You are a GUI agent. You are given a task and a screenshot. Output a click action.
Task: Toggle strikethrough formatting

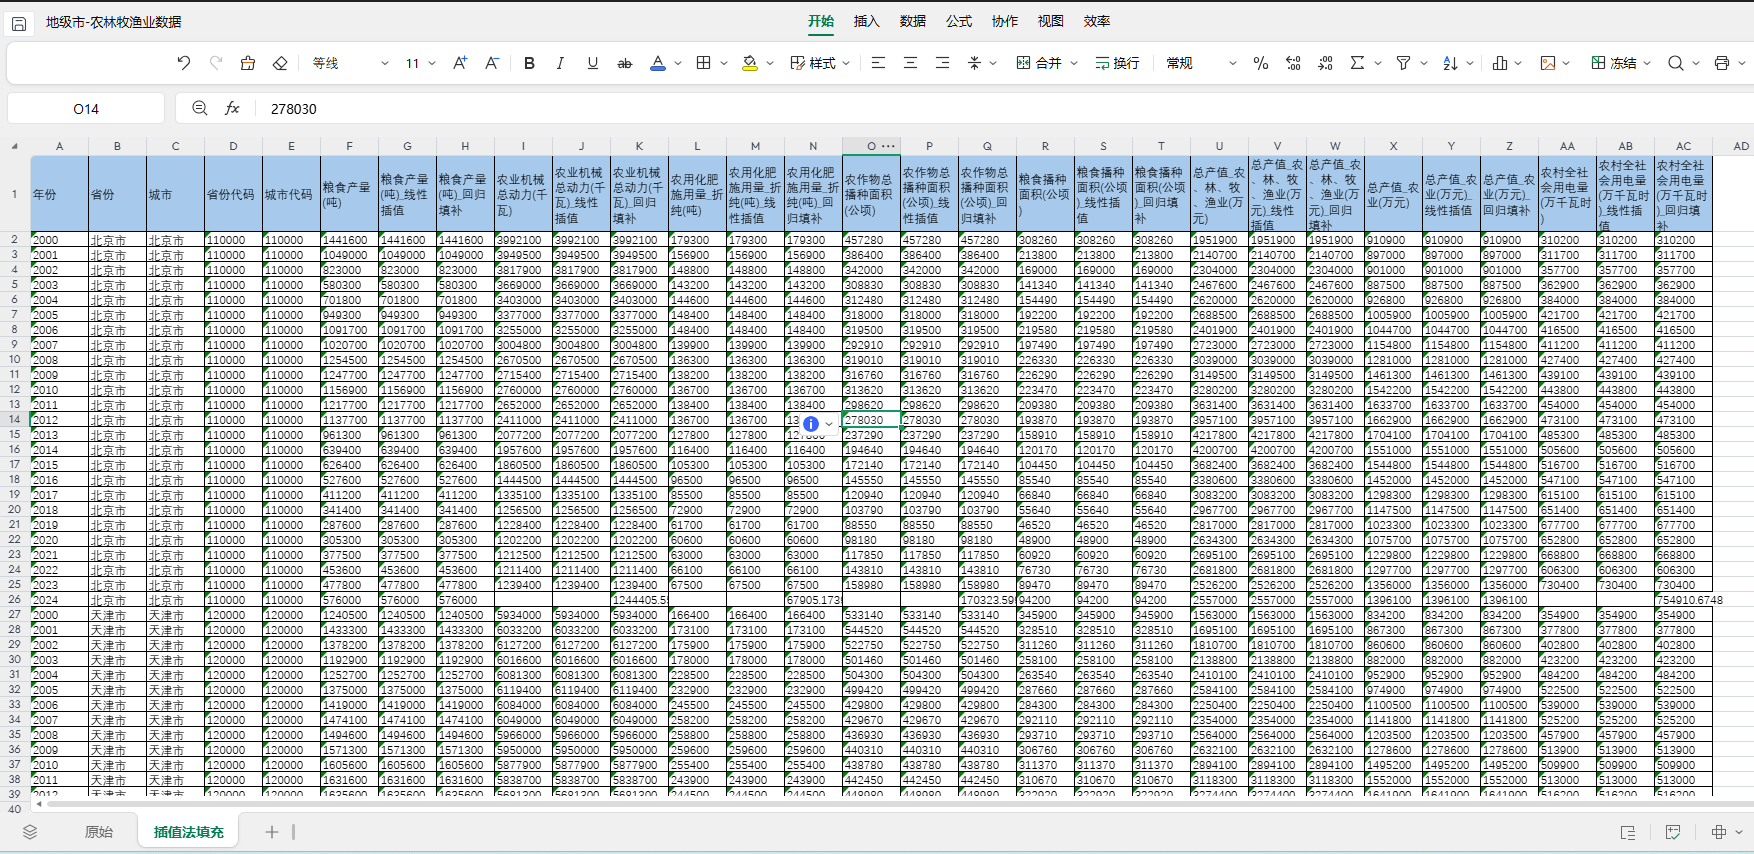point(625,63)
